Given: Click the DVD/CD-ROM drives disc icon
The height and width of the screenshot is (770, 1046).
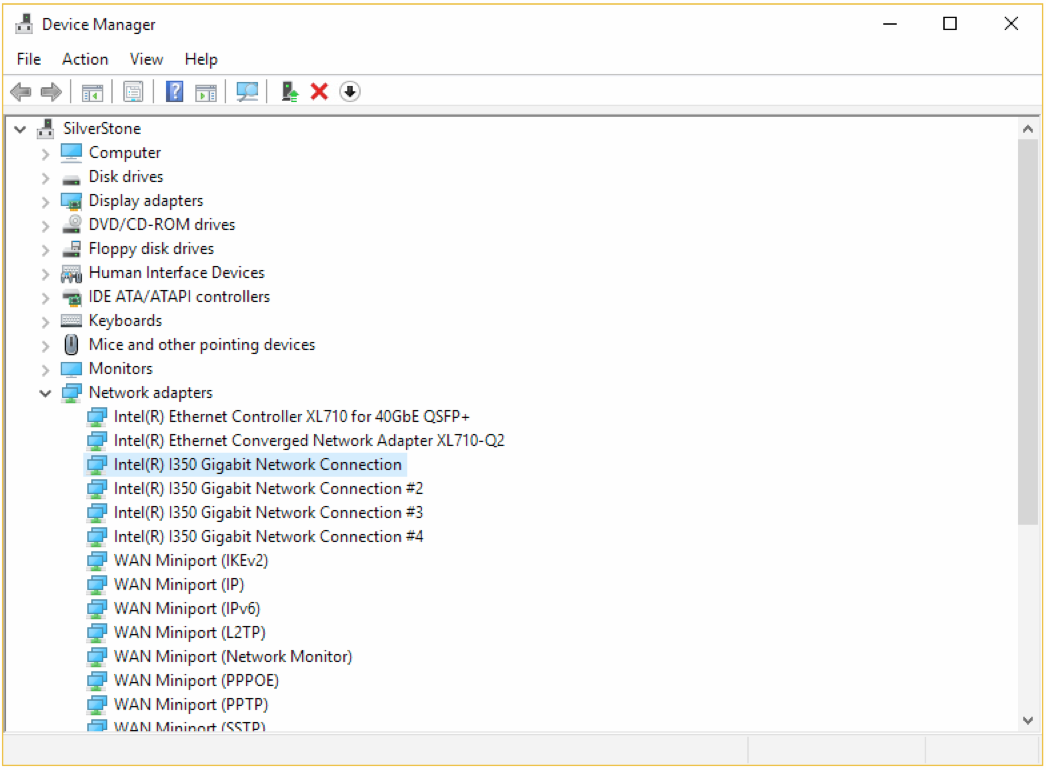Looking at the screenshot, I should click(x=71, y=225).
